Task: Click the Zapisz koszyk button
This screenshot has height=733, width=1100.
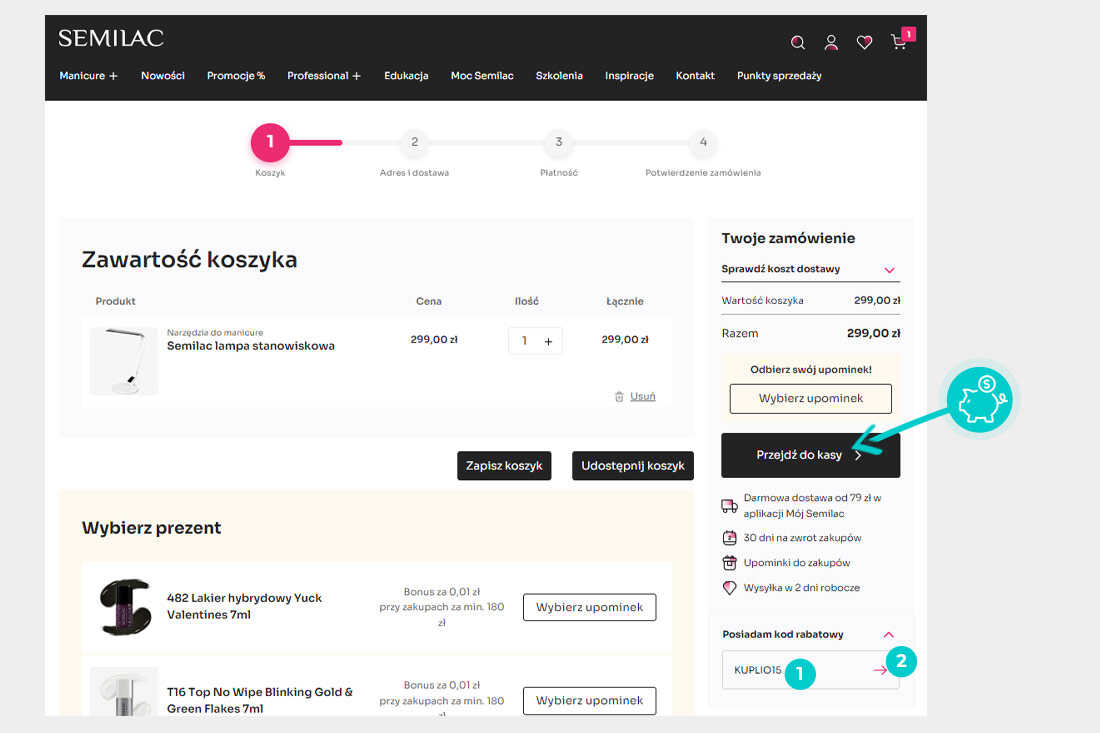Action: click(504, 466)
